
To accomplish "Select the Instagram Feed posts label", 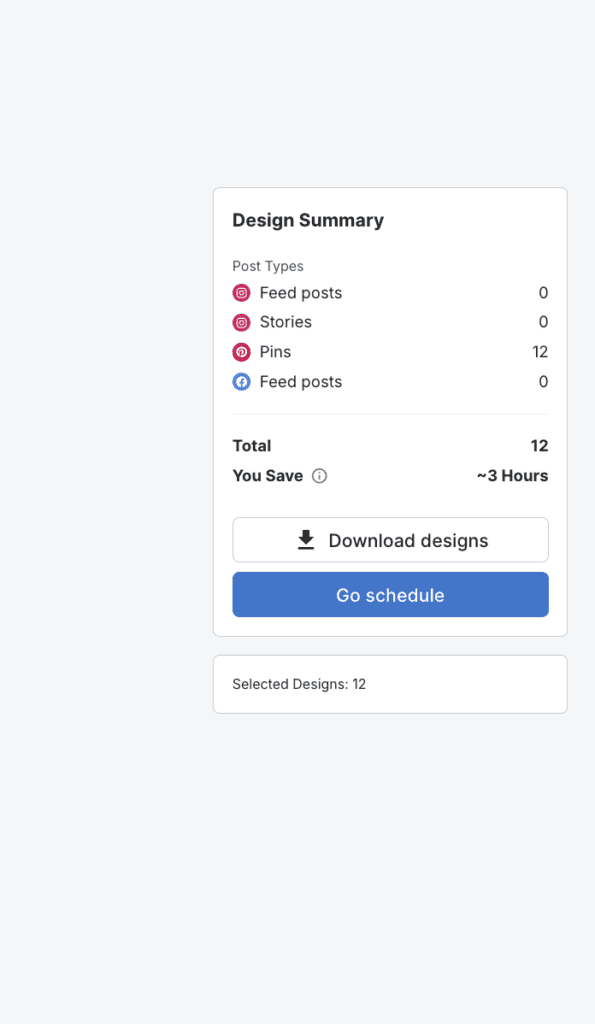I will coord(299,293).
